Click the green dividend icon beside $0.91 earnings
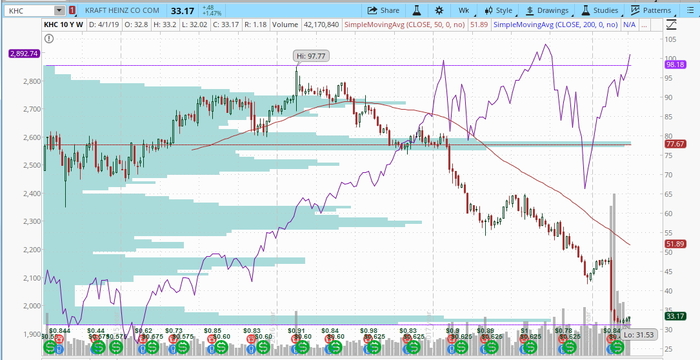The image size is (700, 360). click(302, 347)
